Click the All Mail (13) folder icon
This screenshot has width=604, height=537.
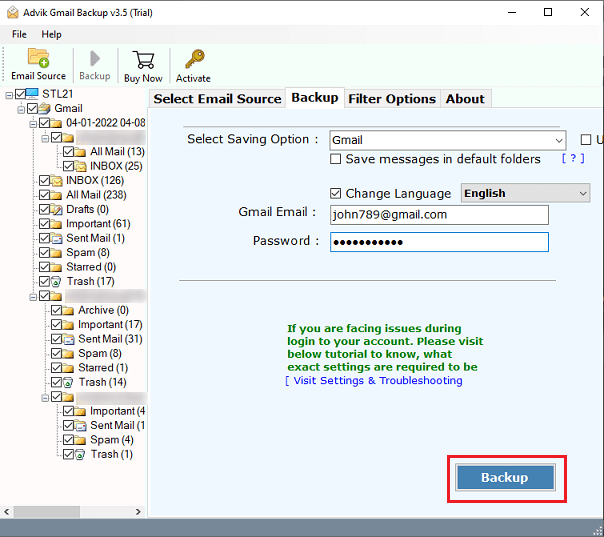tap(80, 152)
